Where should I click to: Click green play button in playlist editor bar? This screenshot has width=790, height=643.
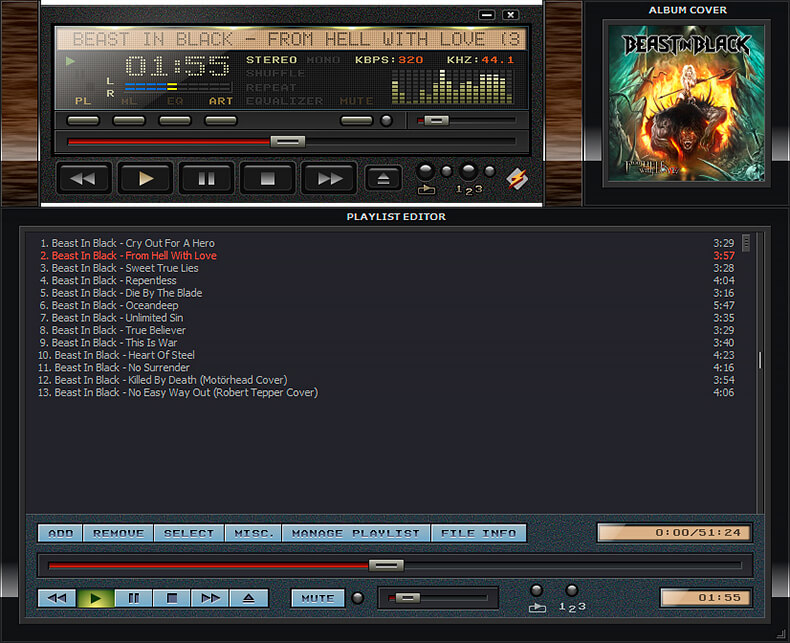click(95, 598)
